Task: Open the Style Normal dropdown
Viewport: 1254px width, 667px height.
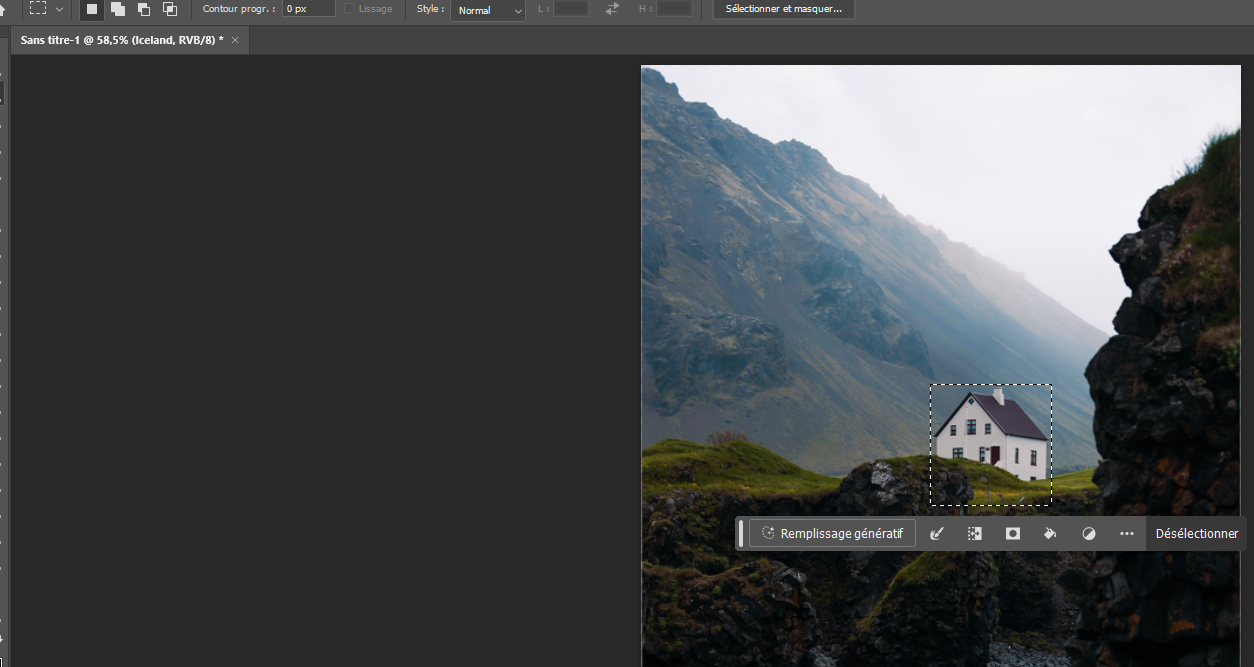Action: (487, 11)
